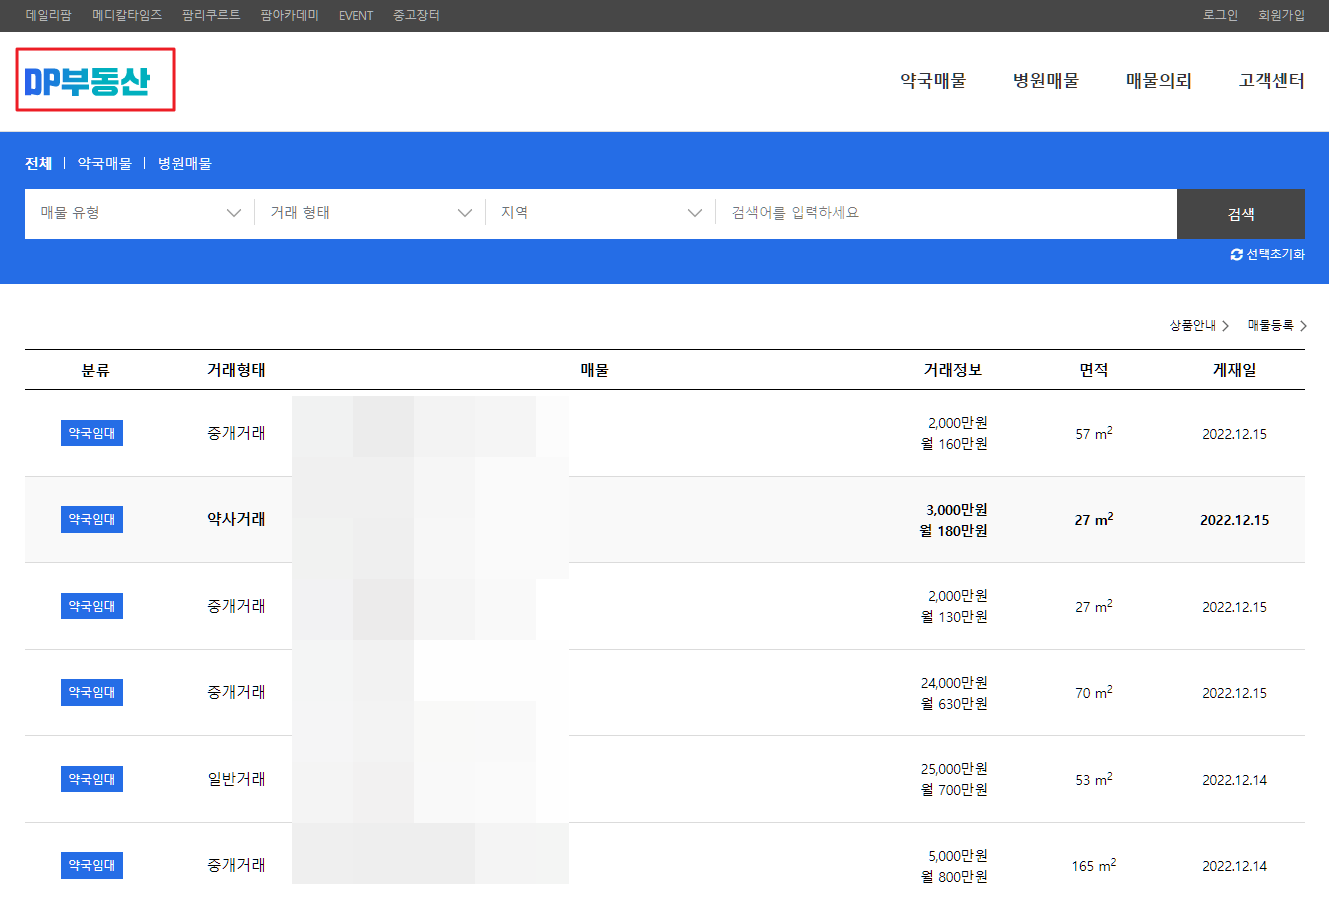This screenshot has height=908, width=1329.
Task: Open the 거래 형태 dropdown
Action: (x=370, y=213)
